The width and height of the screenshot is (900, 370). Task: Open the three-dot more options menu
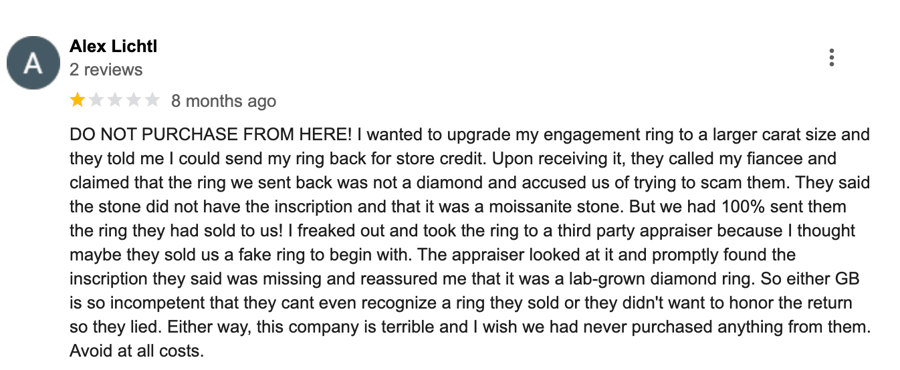[831, 57]
